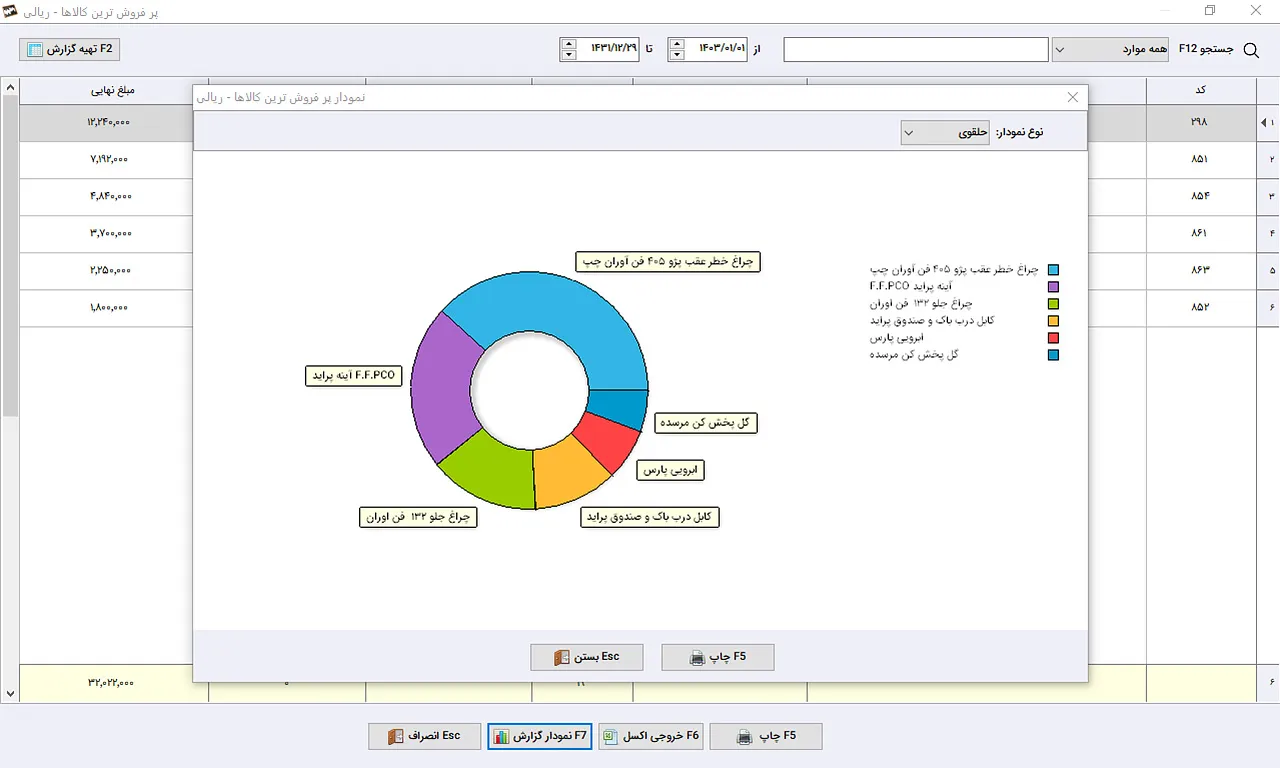Screen dimensions: 1280x768
Task: Click the printer icon in chart dialog
Action: (698, 658)
